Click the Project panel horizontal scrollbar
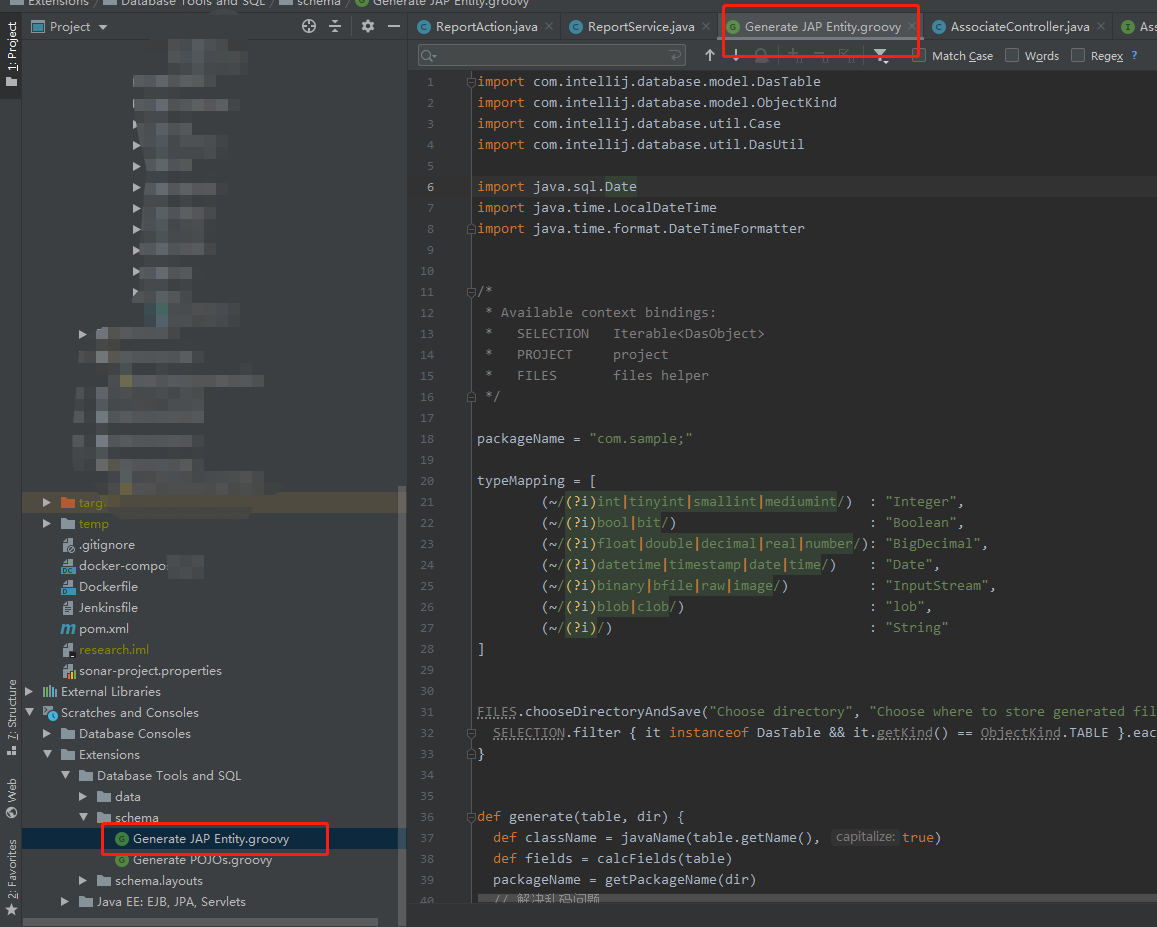Screen dimensions: 1157x927 (x=201, y=922)
